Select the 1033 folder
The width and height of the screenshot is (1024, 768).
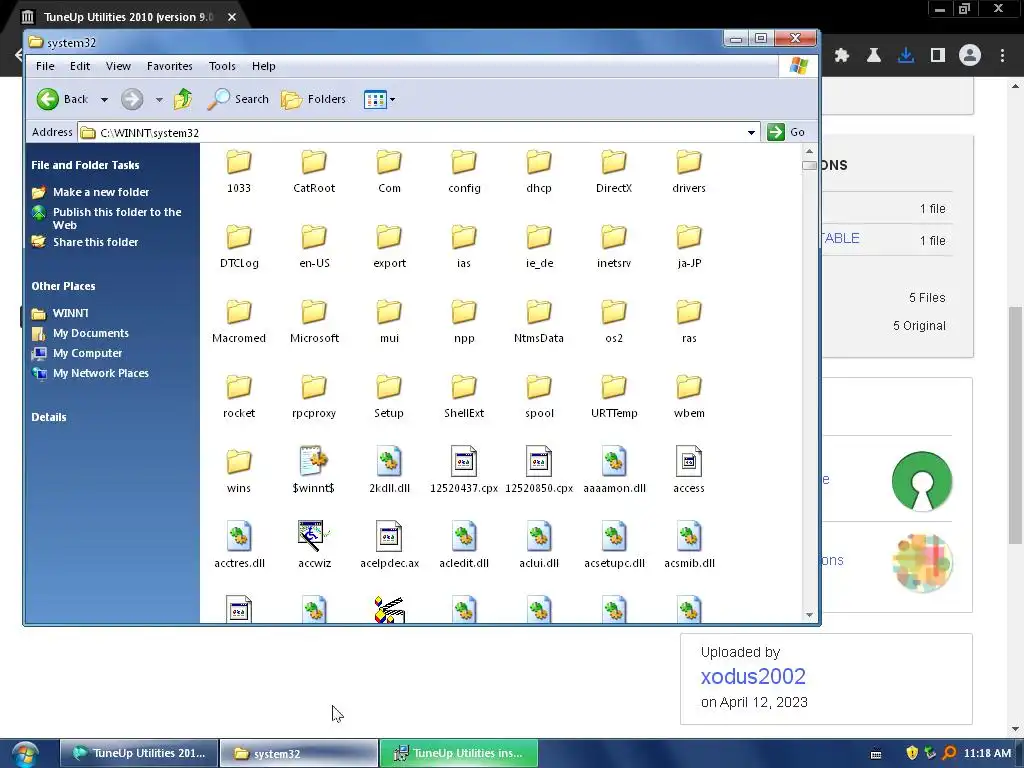pyautogui.click(x=239, y=172)
